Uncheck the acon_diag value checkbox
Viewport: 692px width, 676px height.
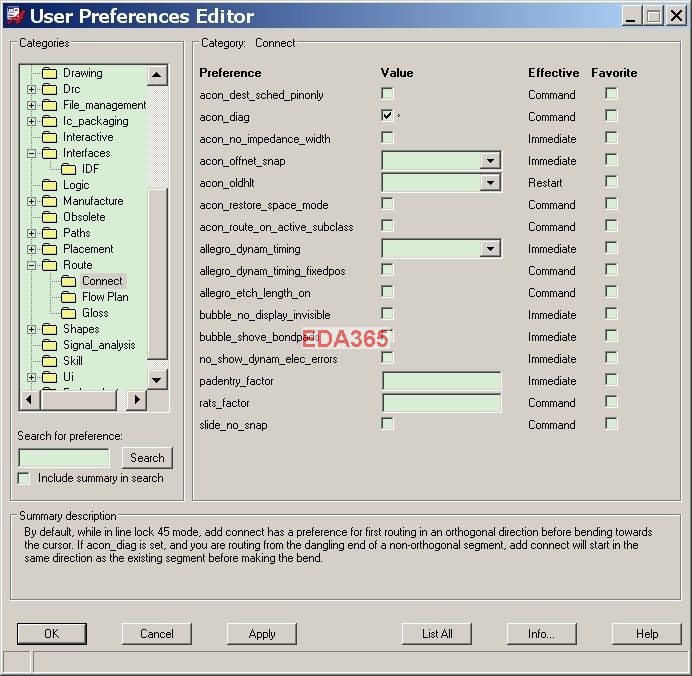(x=387, y=116)
